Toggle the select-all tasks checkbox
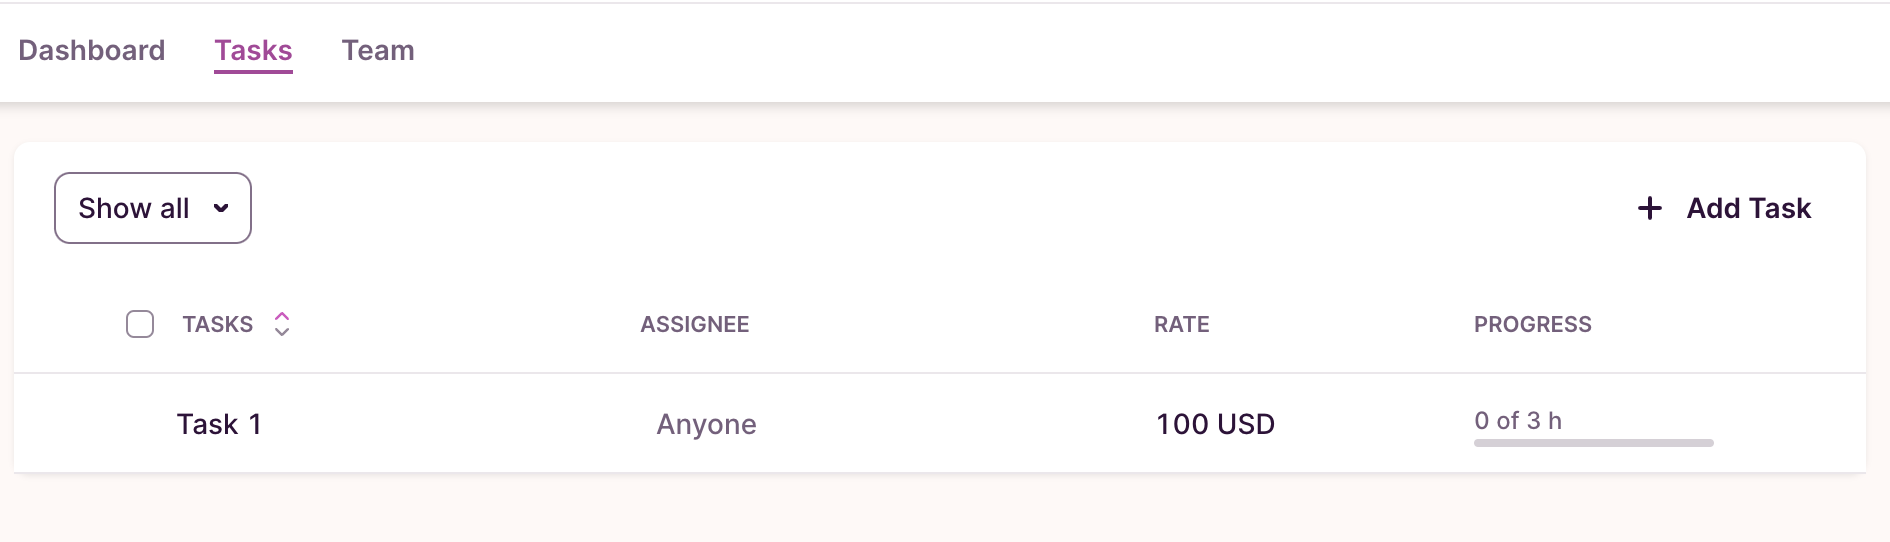The image size is (1890, 542). point(140,324)
